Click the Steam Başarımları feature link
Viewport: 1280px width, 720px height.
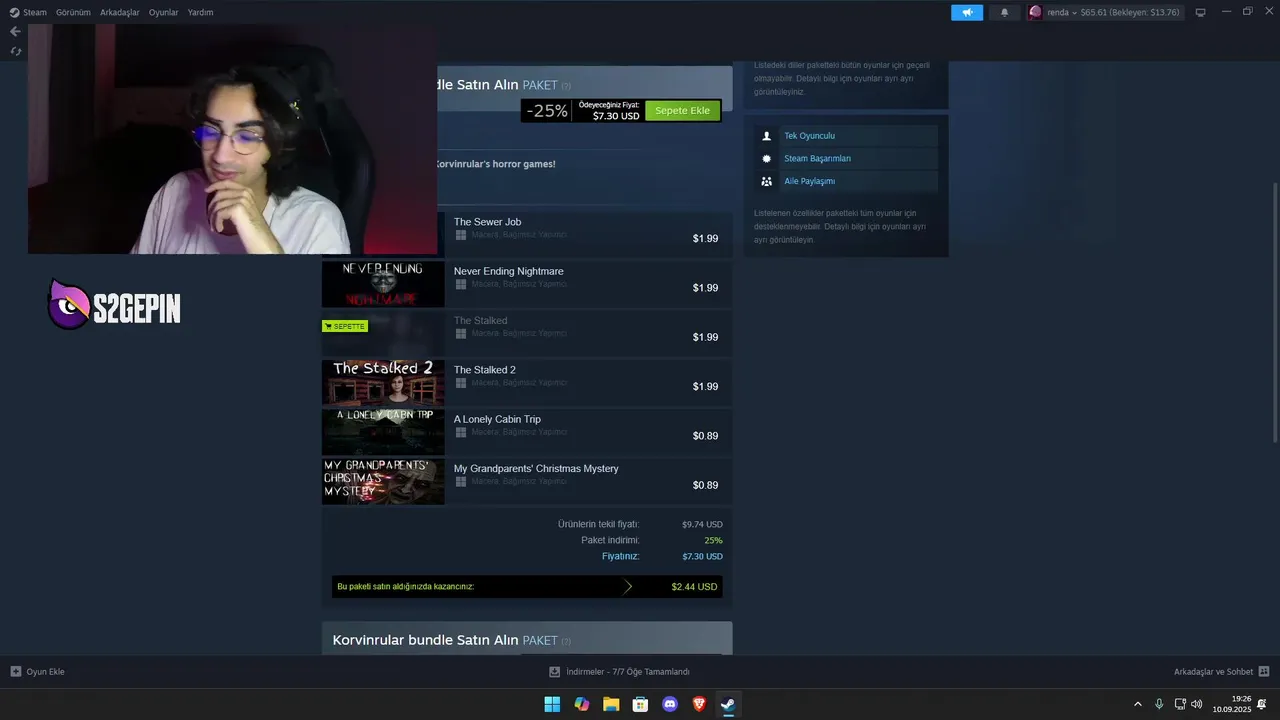(x=817, y=158)
